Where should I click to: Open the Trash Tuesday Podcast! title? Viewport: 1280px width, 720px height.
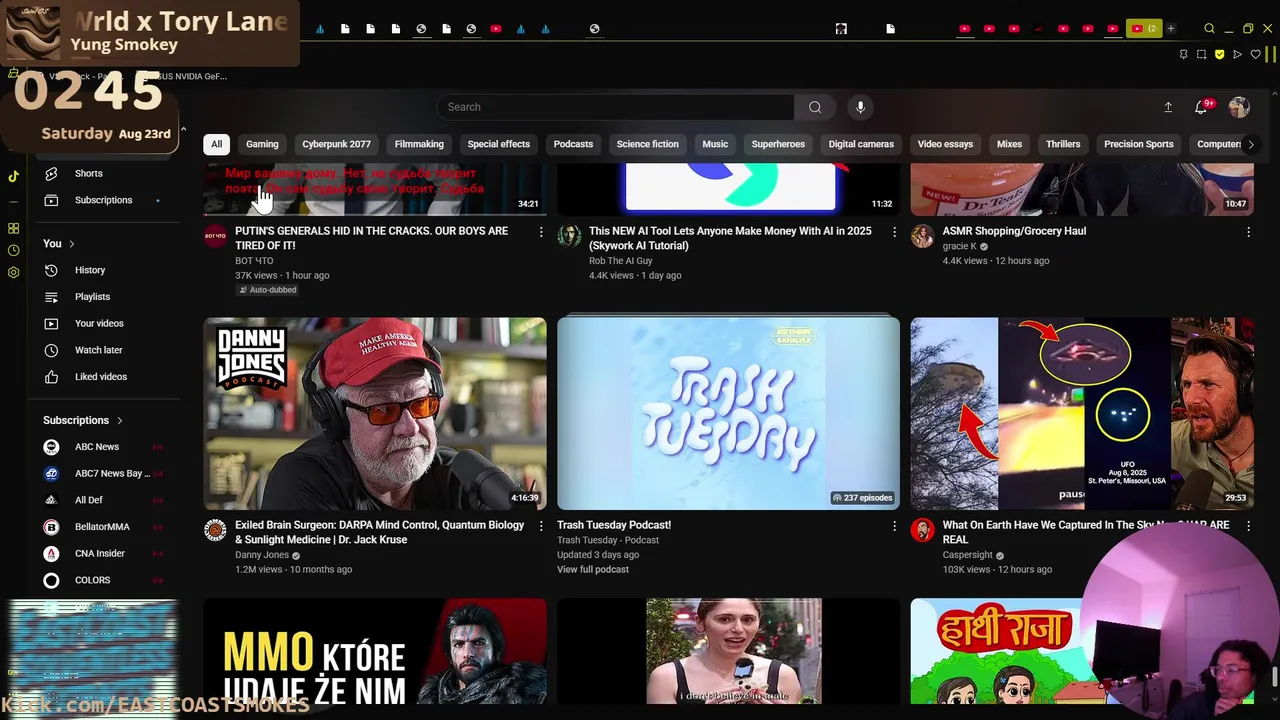(x=614, y=525)
